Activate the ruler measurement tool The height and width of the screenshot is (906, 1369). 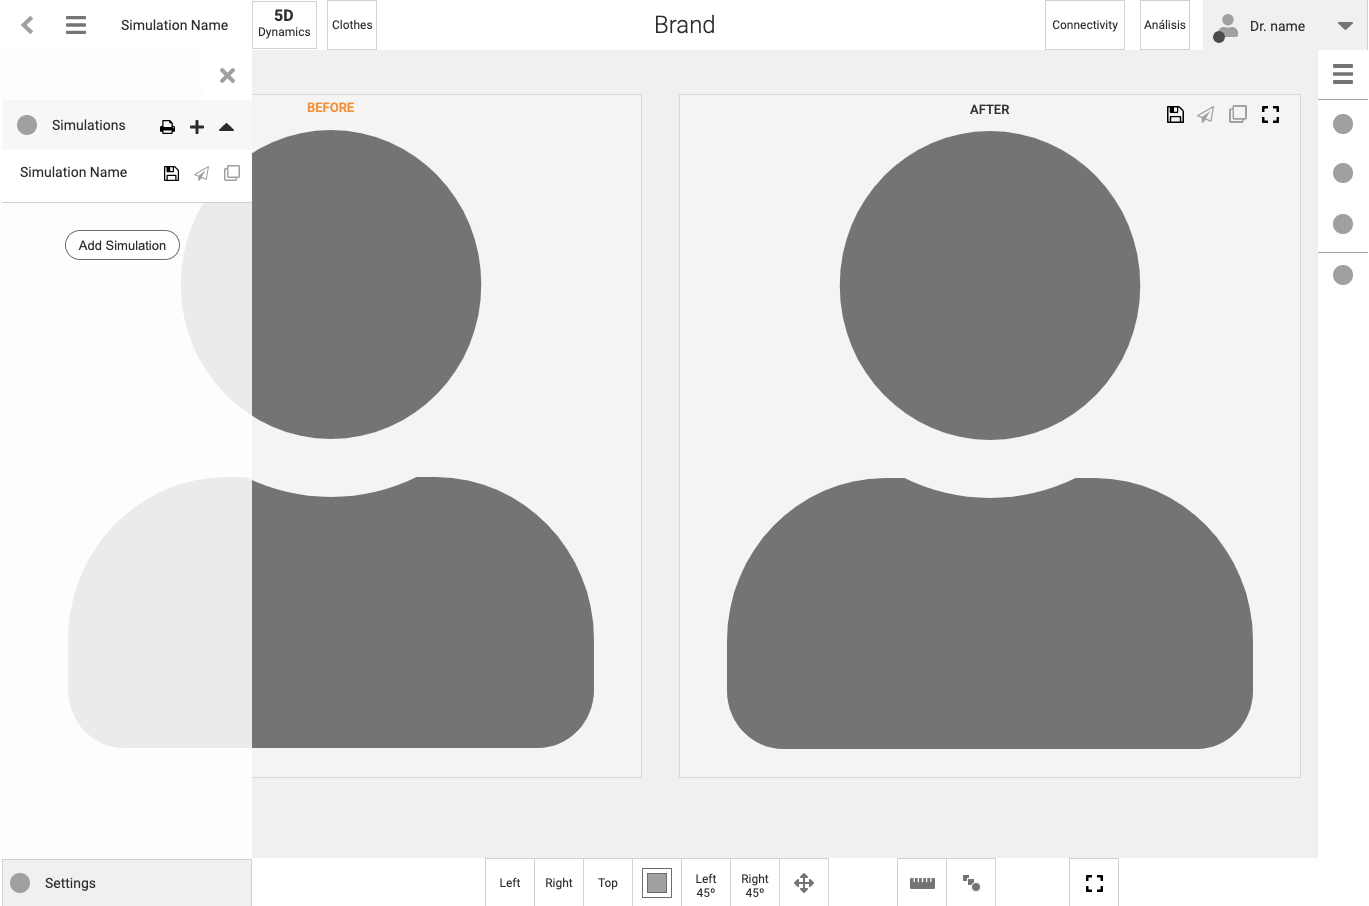tap(922, 883)
